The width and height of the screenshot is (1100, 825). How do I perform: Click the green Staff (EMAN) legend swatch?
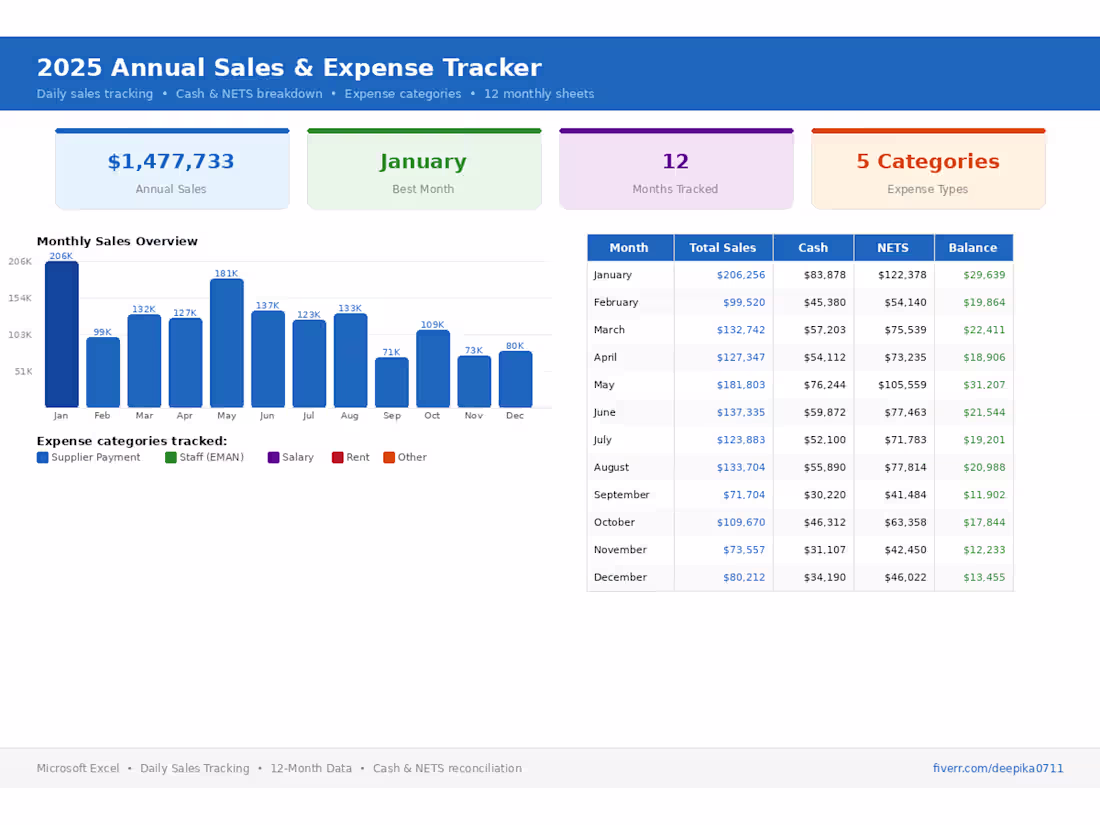[x=170, y=457]
